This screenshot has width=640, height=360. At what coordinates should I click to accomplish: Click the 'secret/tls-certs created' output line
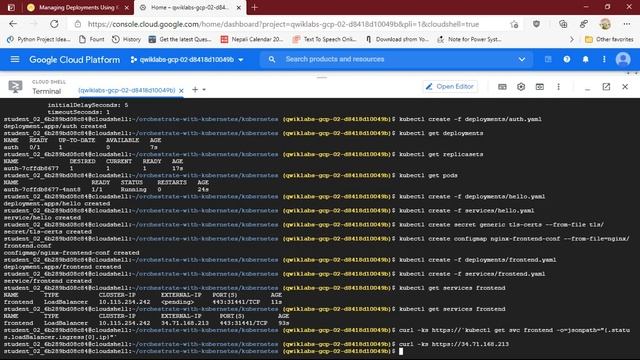tap(48, 231)
